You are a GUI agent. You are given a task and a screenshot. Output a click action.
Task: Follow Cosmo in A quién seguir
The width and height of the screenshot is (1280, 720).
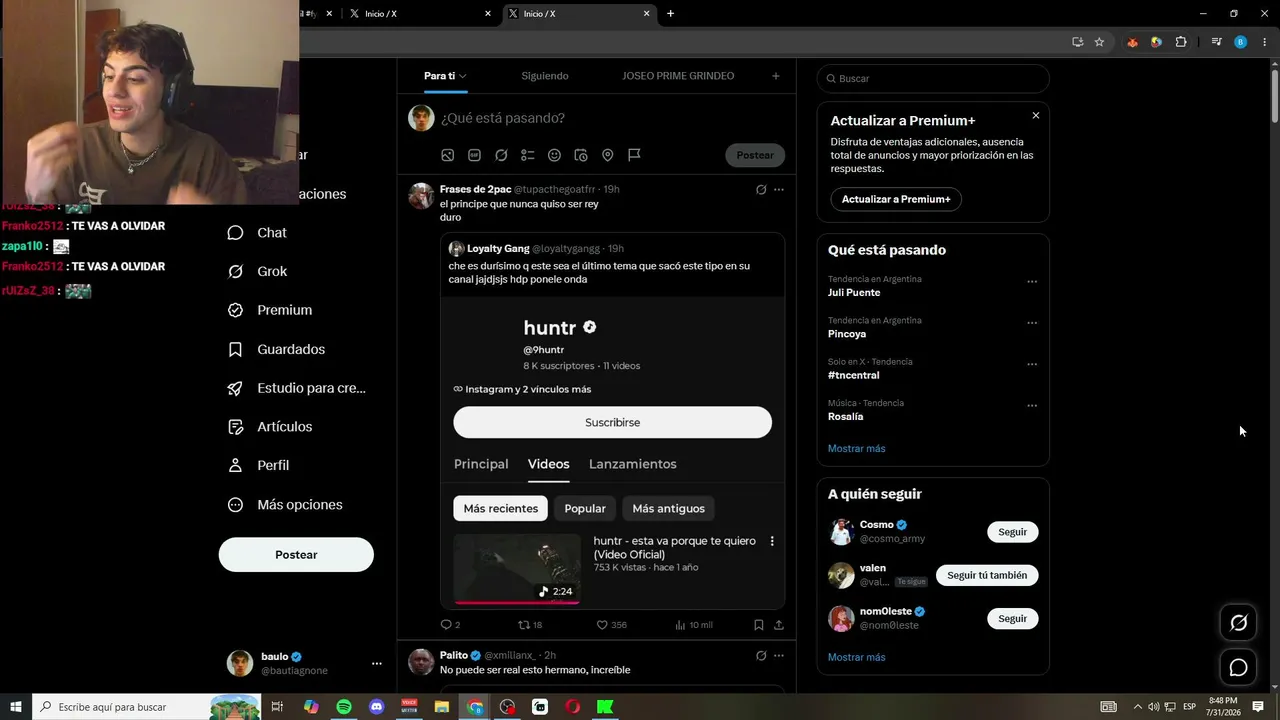[x=1012, y=532]
